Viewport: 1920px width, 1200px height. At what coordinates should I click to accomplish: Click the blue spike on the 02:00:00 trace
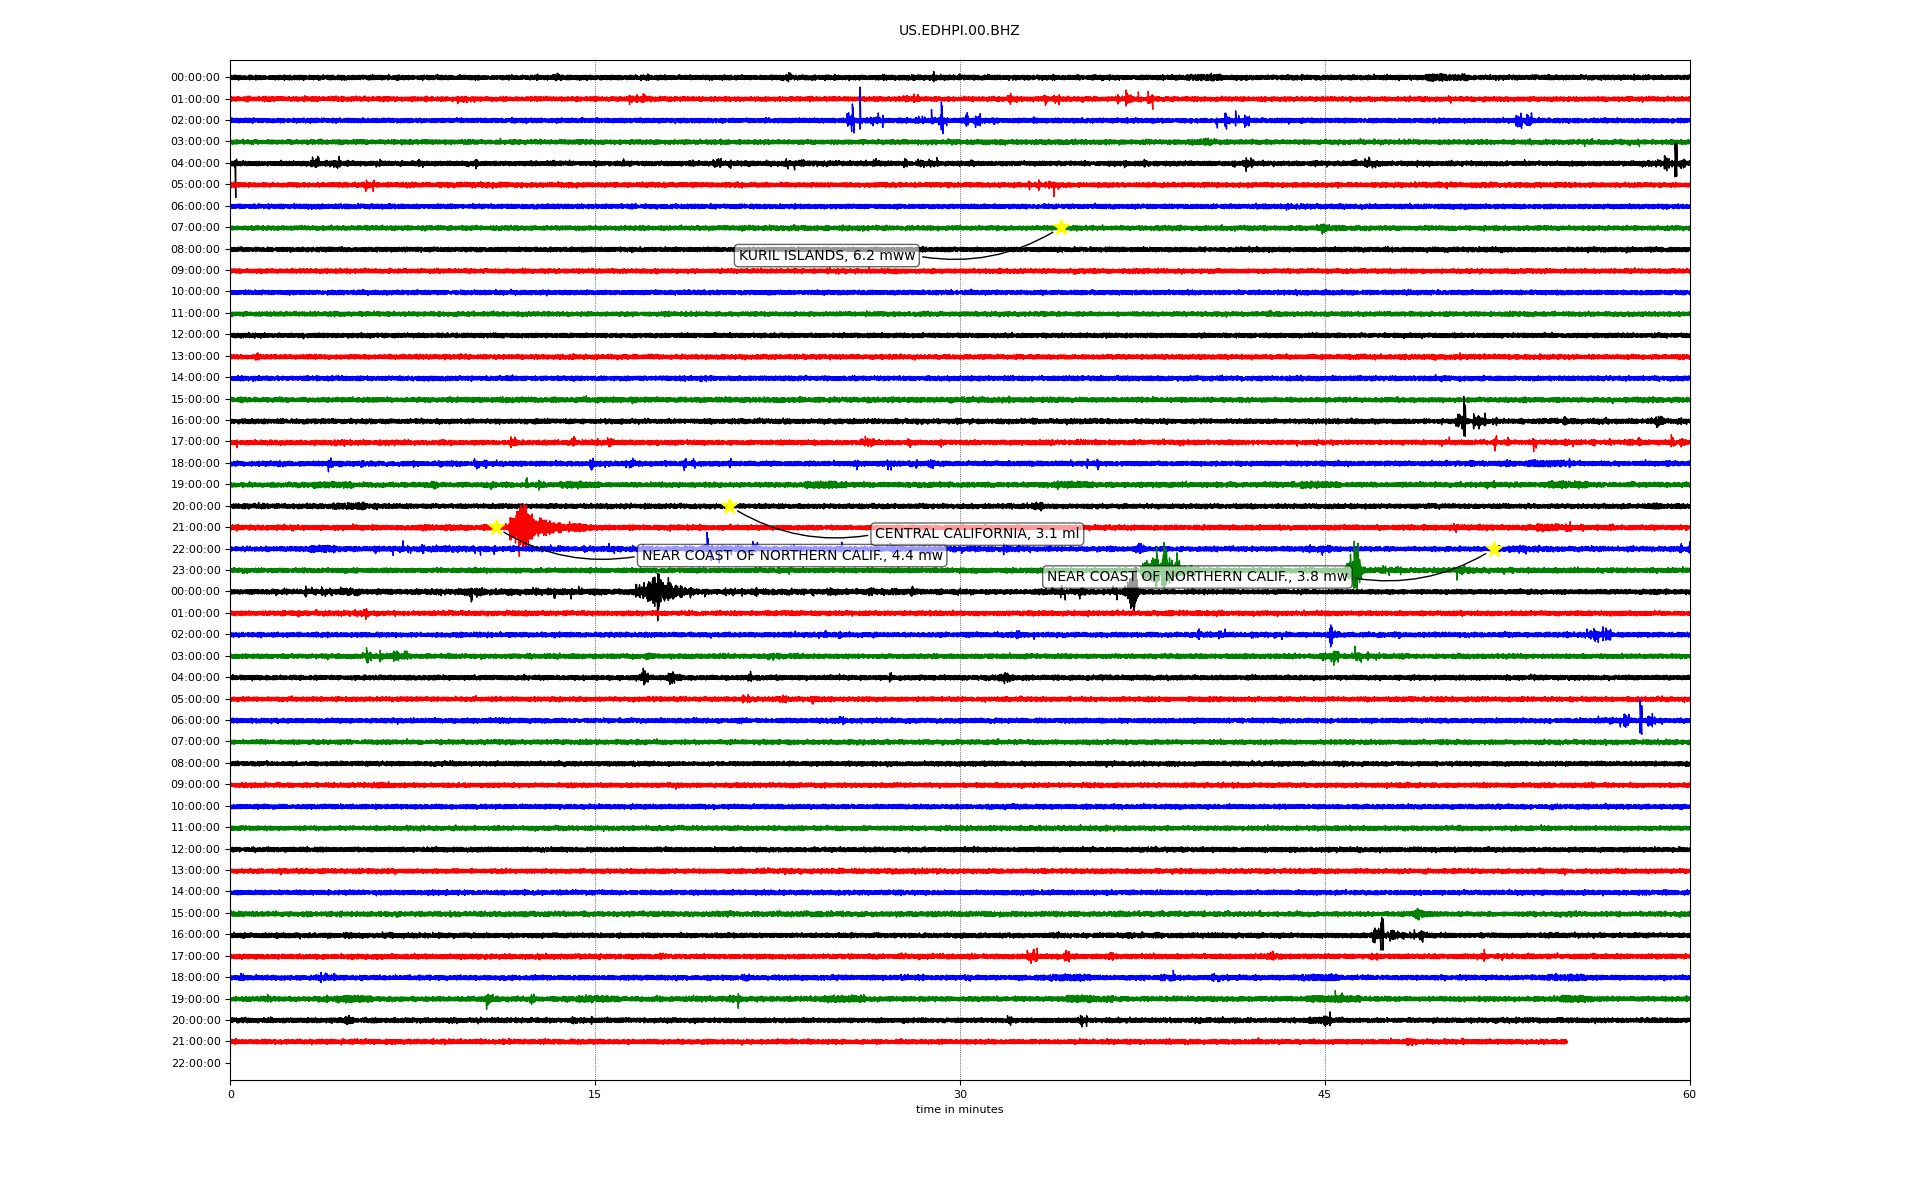point(859,110)
